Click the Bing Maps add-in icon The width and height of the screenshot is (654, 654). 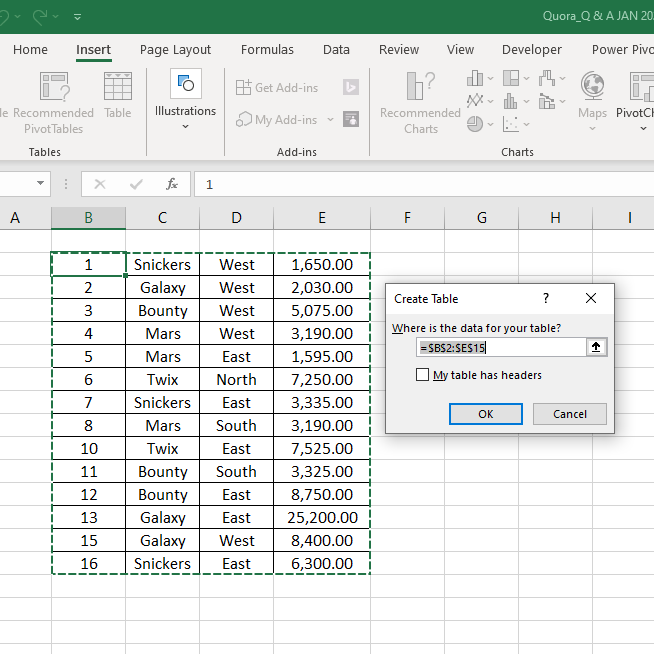(351, 87)
